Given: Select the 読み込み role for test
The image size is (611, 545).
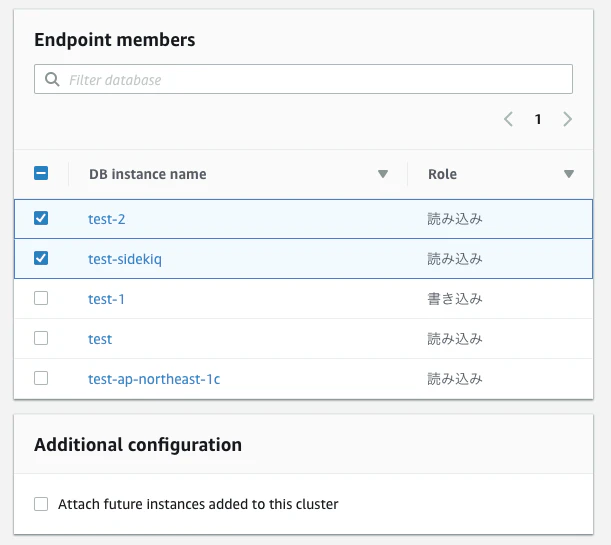Looking at the screenshot, I should pos(455,339).
